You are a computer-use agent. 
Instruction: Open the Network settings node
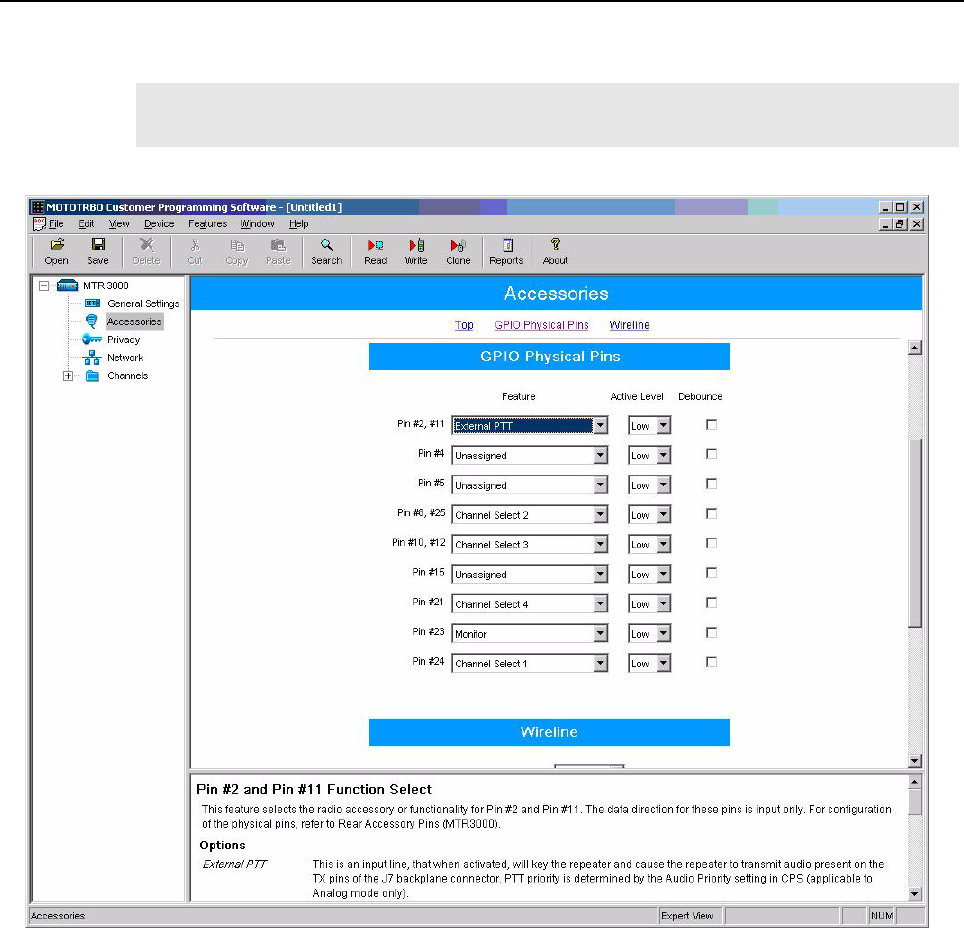tap(125, 357)
